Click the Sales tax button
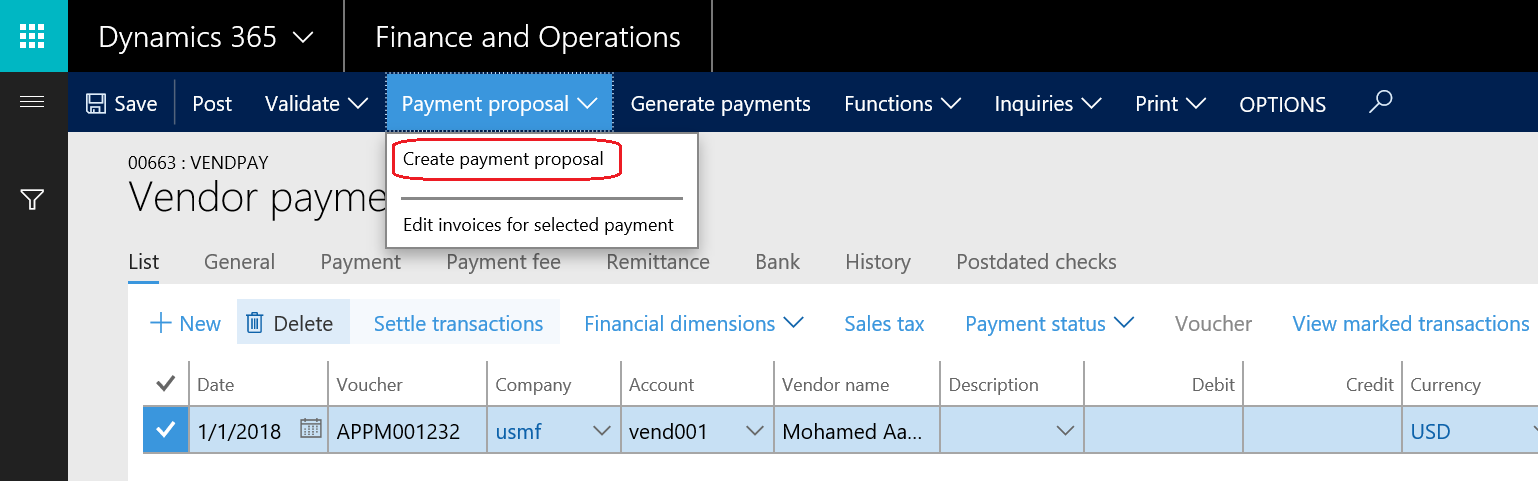Viewport: 1538px width, 481px height. coord(884,323)
